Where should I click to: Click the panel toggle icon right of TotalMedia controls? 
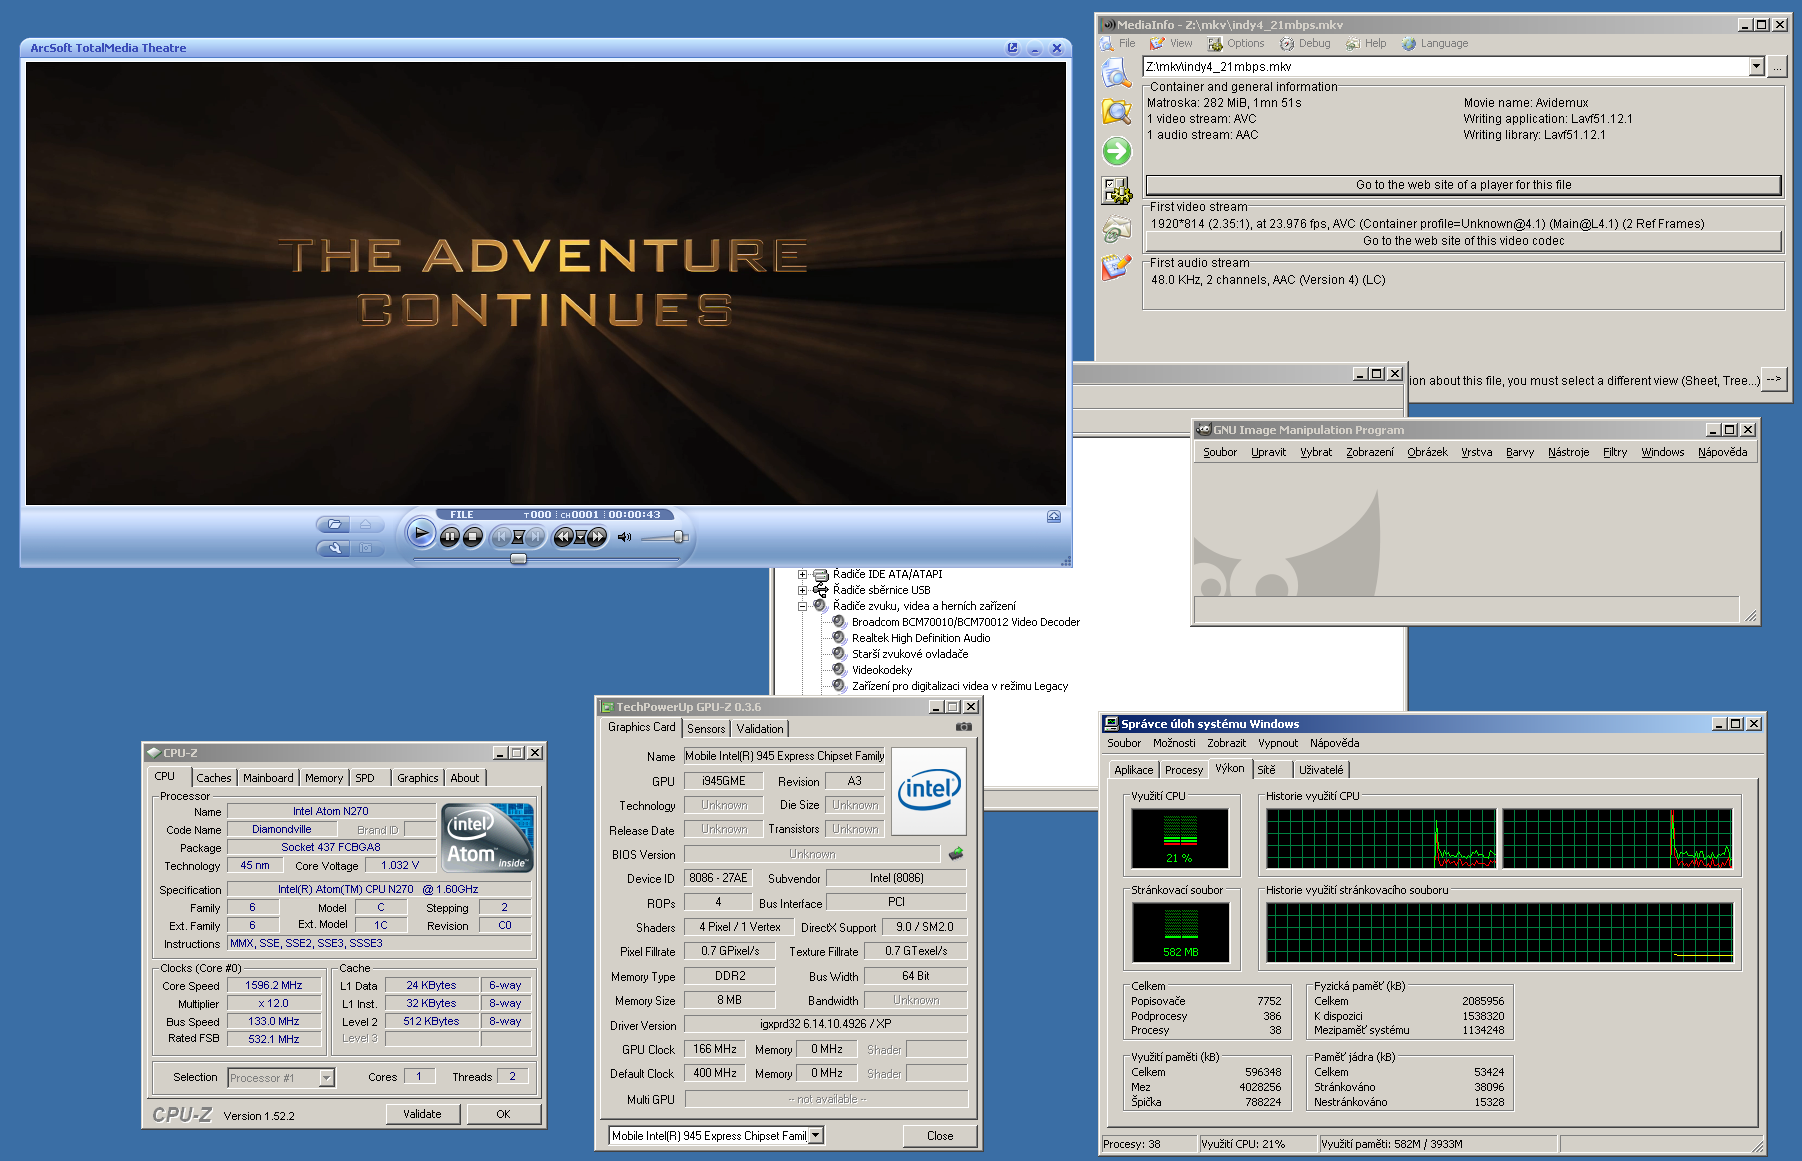tap(1054, 516)
